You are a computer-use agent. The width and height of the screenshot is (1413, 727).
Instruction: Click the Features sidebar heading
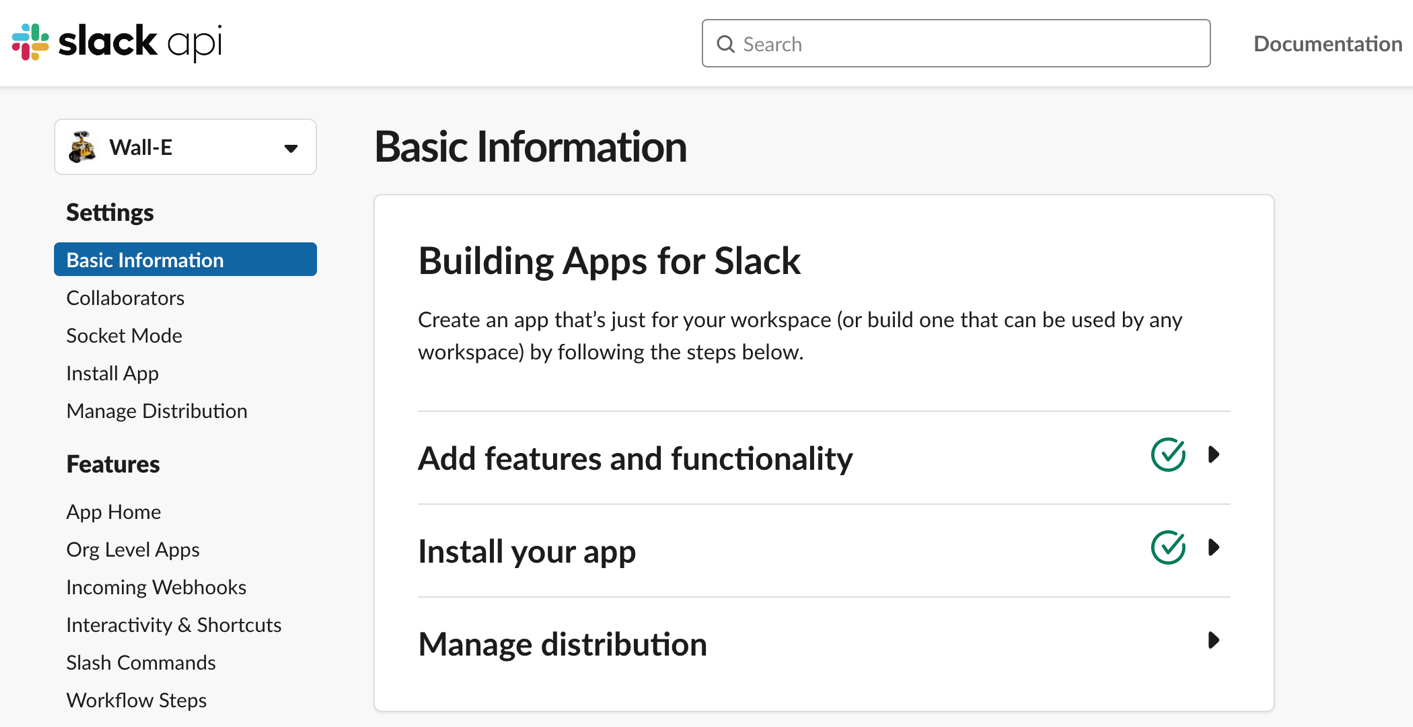(113, 464)
